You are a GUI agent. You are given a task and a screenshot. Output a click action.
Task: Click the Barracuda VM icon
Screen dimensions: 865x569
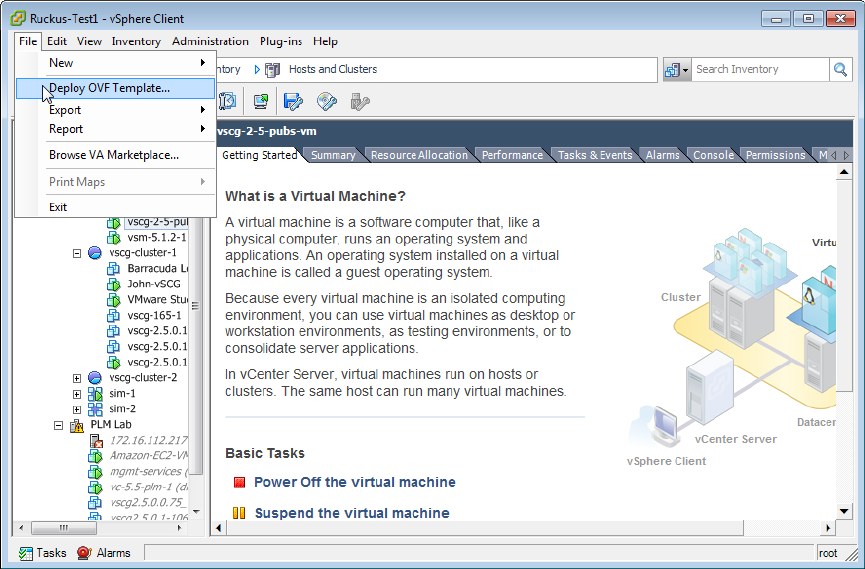coord(113,269)
